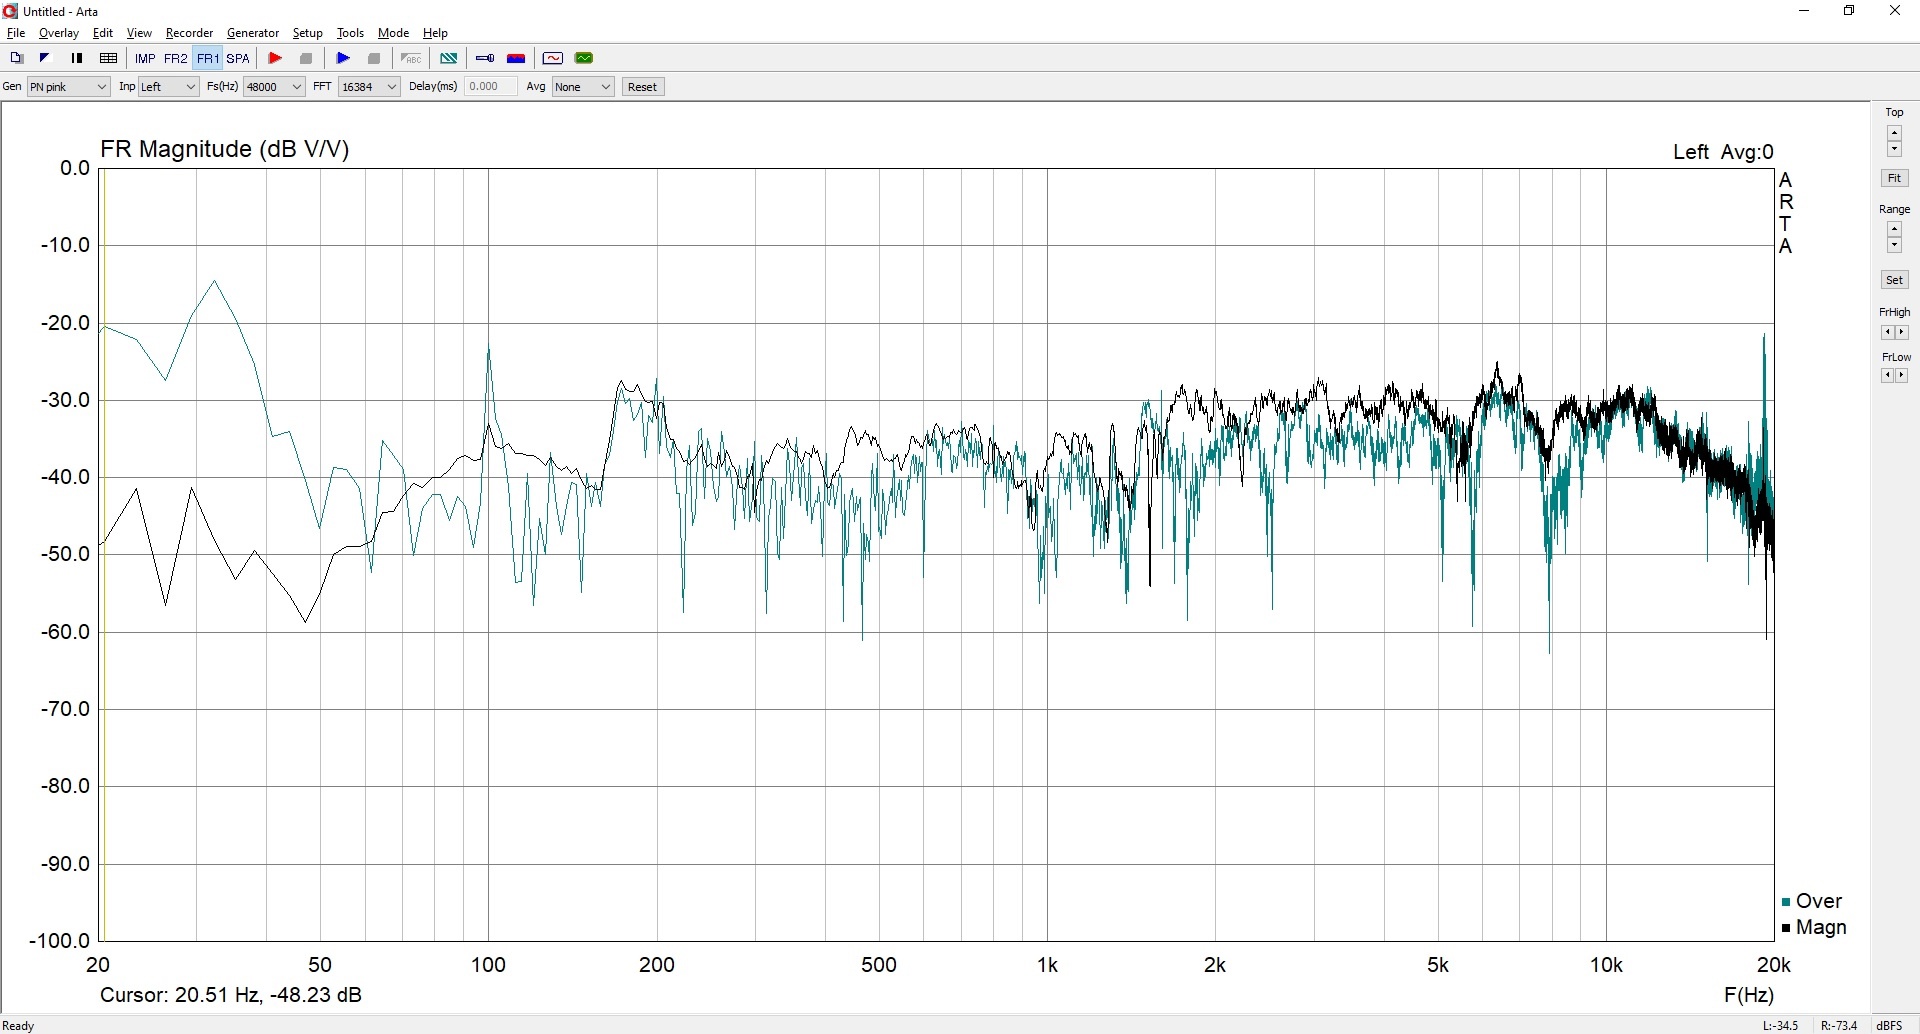Open the Tools menu

tap(350, 33)
